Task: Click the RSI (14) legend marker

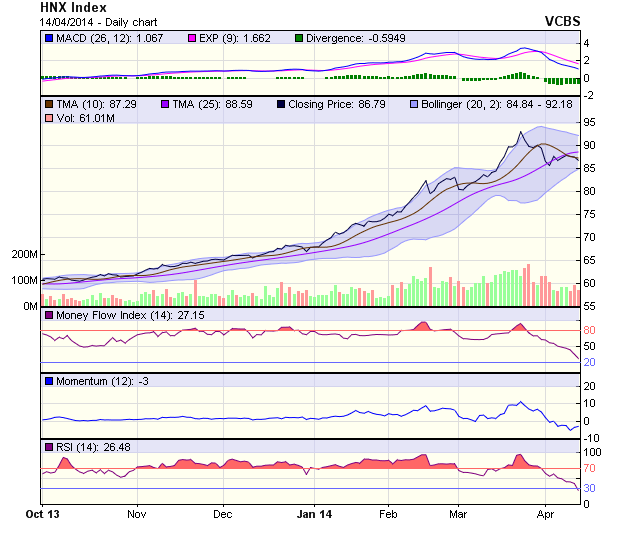Action: [x=49, y=447]
